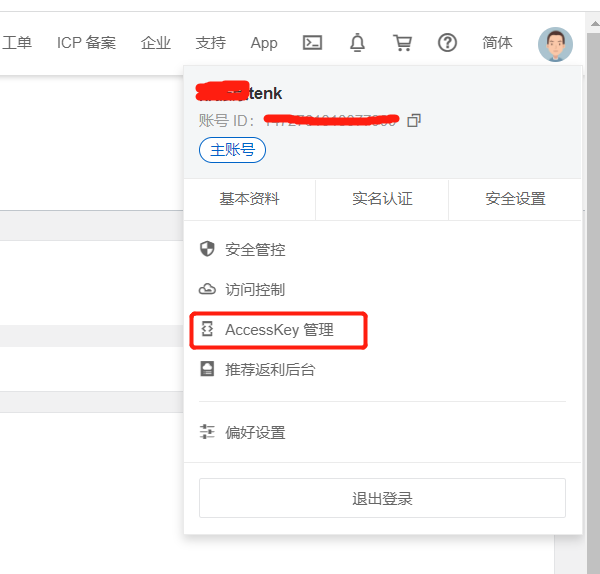
Task: Click the 退出登录 button
Action: click(382, 498)
